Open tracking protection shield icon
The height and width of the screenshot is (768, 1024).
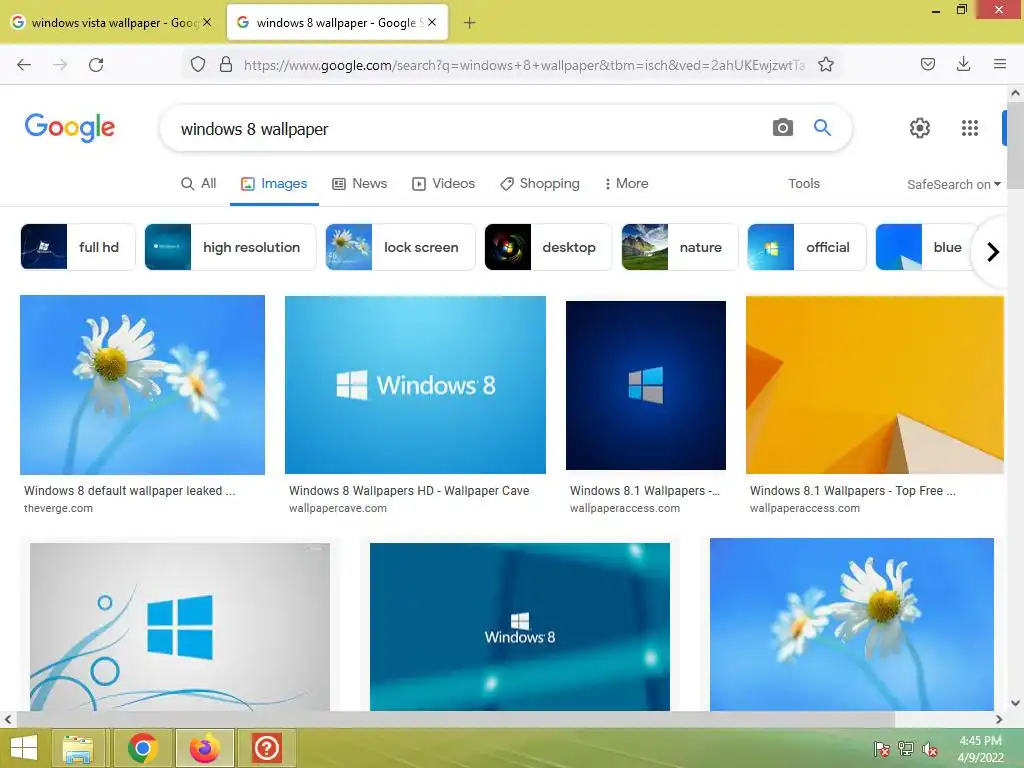click(x=198, y=65)
